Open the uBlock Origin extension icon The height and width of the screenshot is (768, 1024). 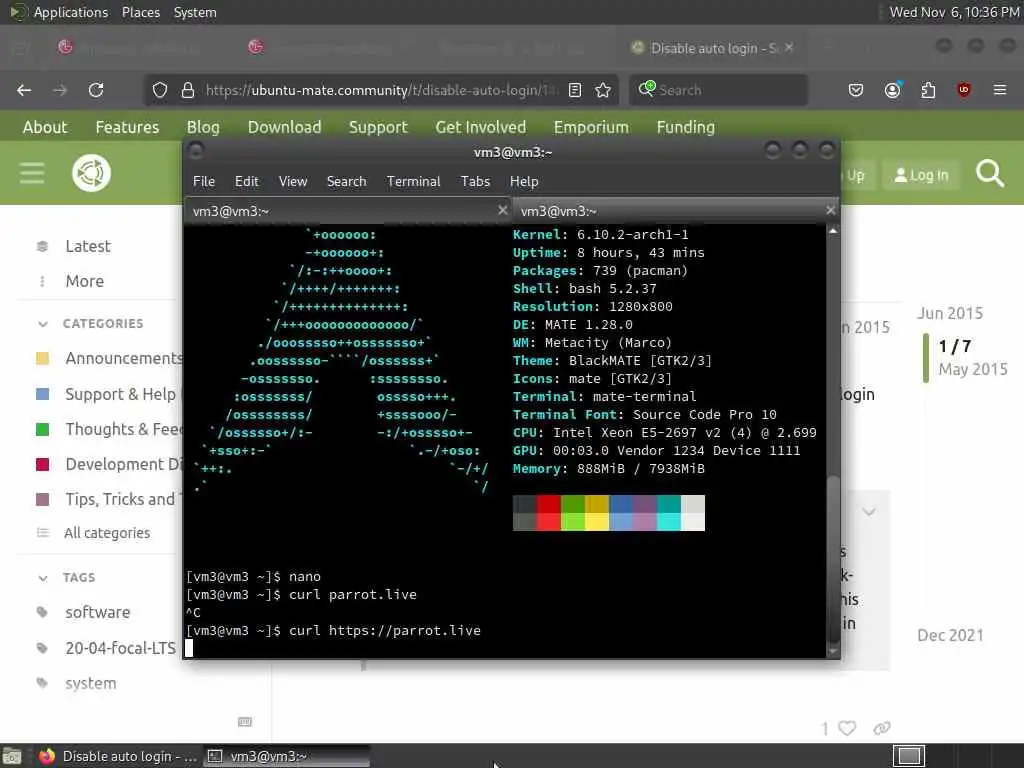click(x=964, y=90)
